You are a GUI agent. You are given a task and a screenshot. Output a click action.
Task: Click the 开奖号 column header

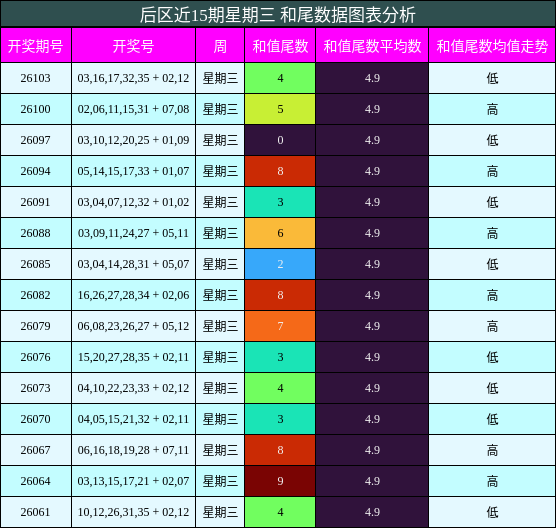133,46
